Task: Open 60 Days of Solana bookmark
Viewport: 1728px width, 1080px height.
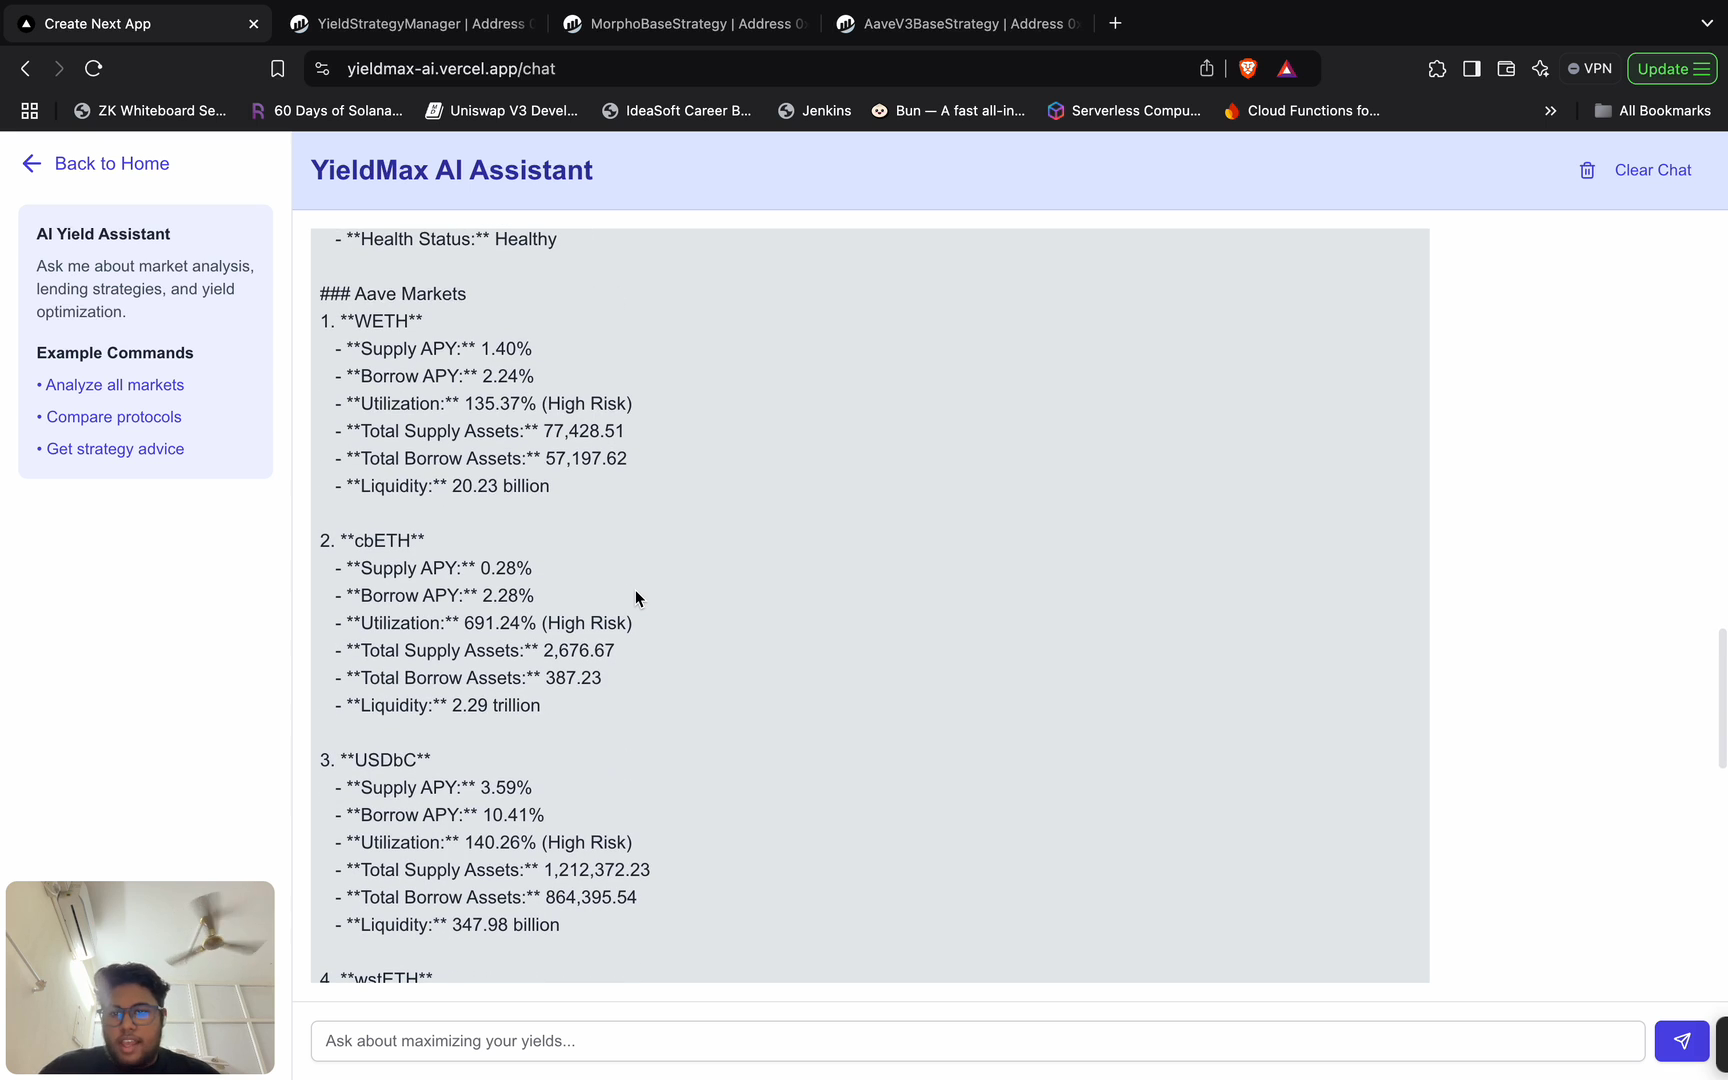Action: [326, 111]
